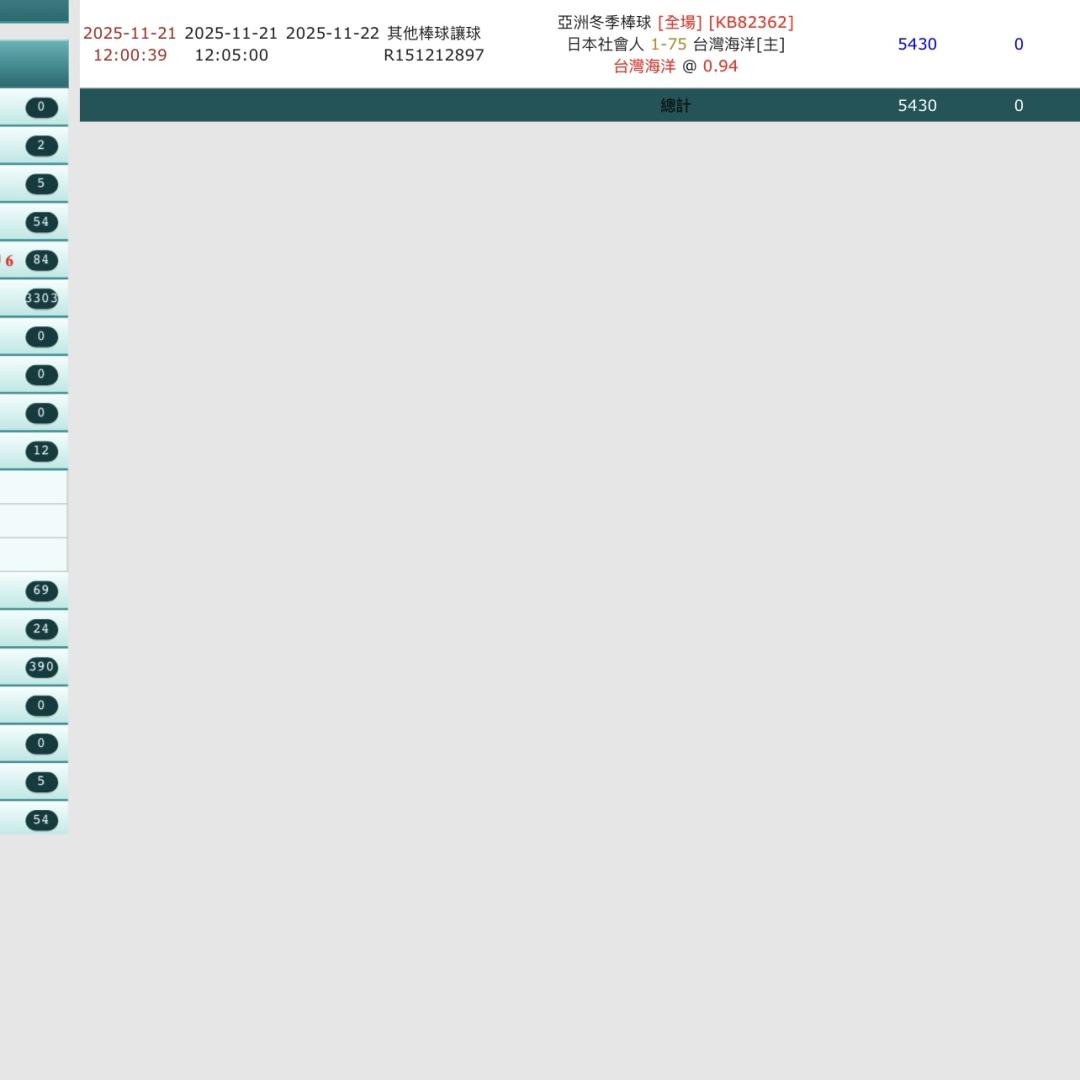Click the sidebar badge showing 12
This screenshot has width=1080, height=1080.
coord(41,450)
